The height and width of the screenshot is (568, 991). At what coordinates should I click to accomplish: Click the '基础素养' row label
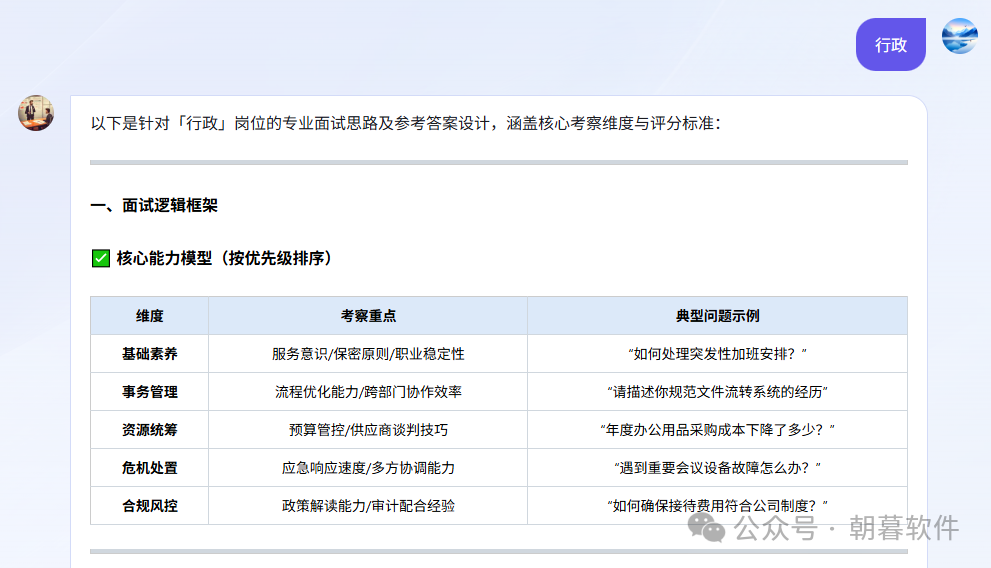coord(150,354)
